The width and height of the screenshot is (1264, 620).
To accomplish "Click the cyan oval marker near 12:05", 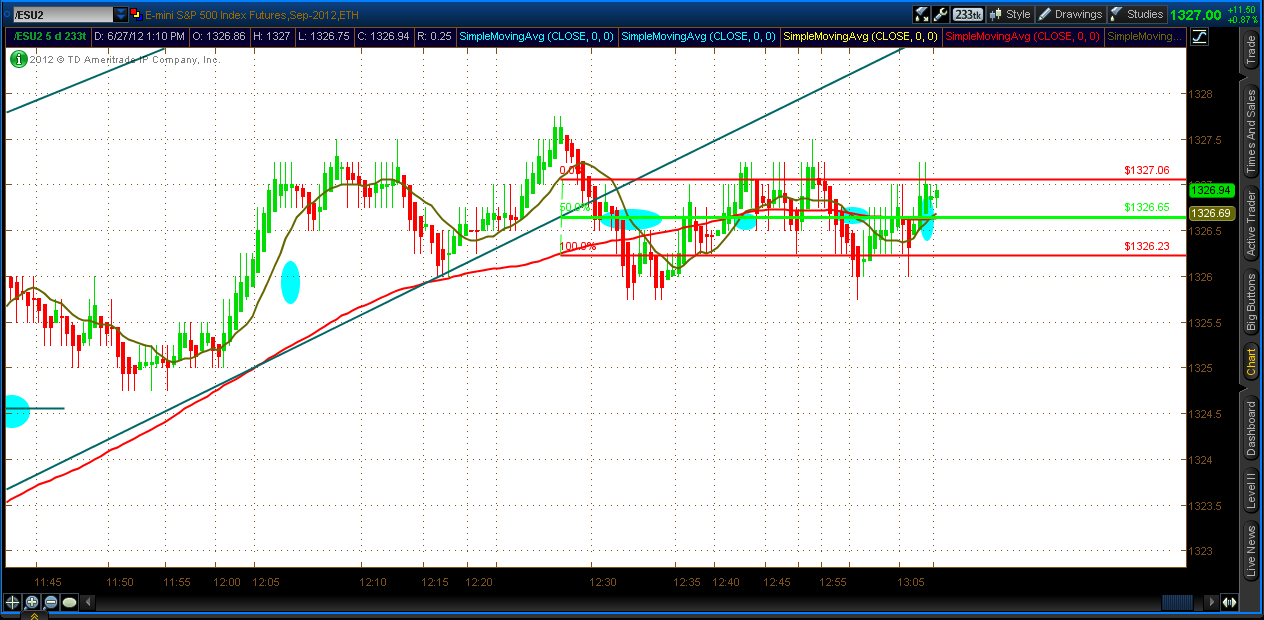I will coord(290,282).
